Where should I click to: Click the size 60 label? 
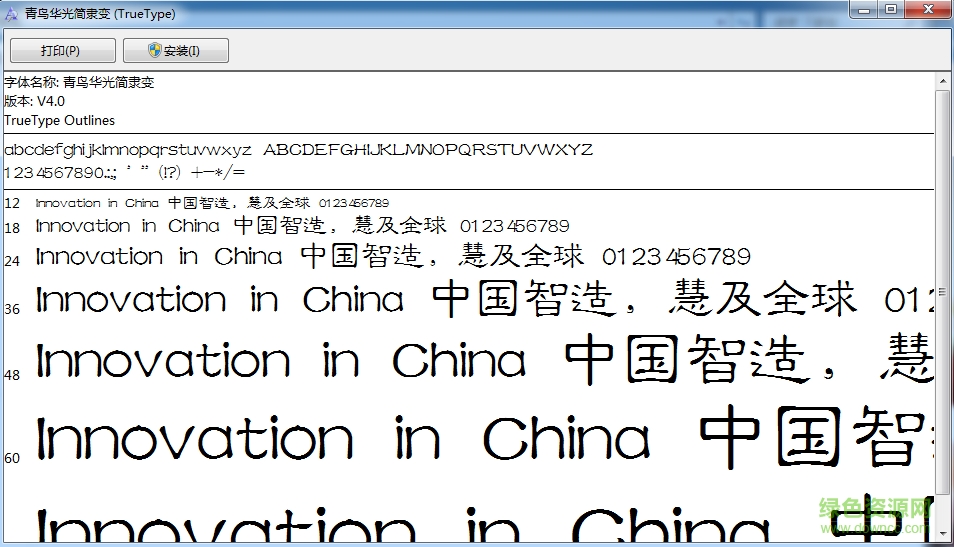pyautogui.click(x=12, y=458)
